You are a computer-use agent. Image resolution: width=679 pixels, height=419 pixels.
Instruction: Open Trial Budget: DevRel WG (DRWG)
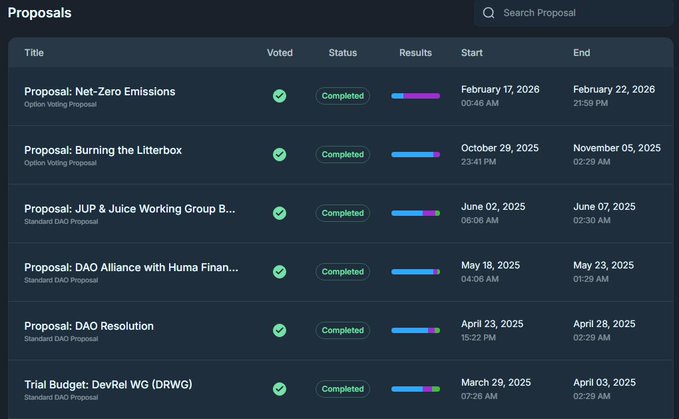[108, 385]
